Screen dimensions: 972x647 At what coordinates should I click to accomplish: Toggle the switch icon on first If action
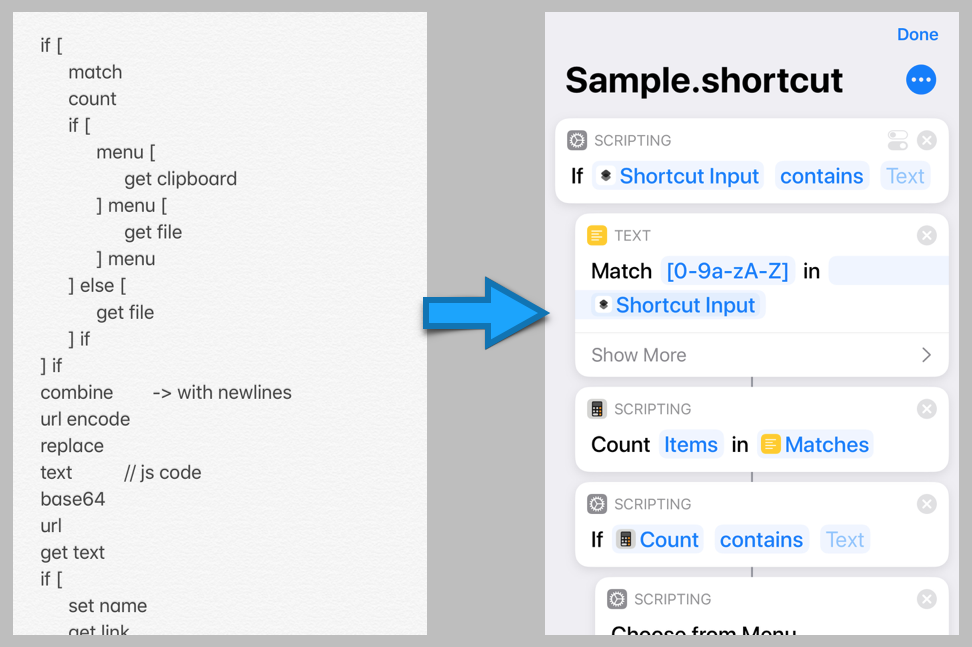(897, 141)
